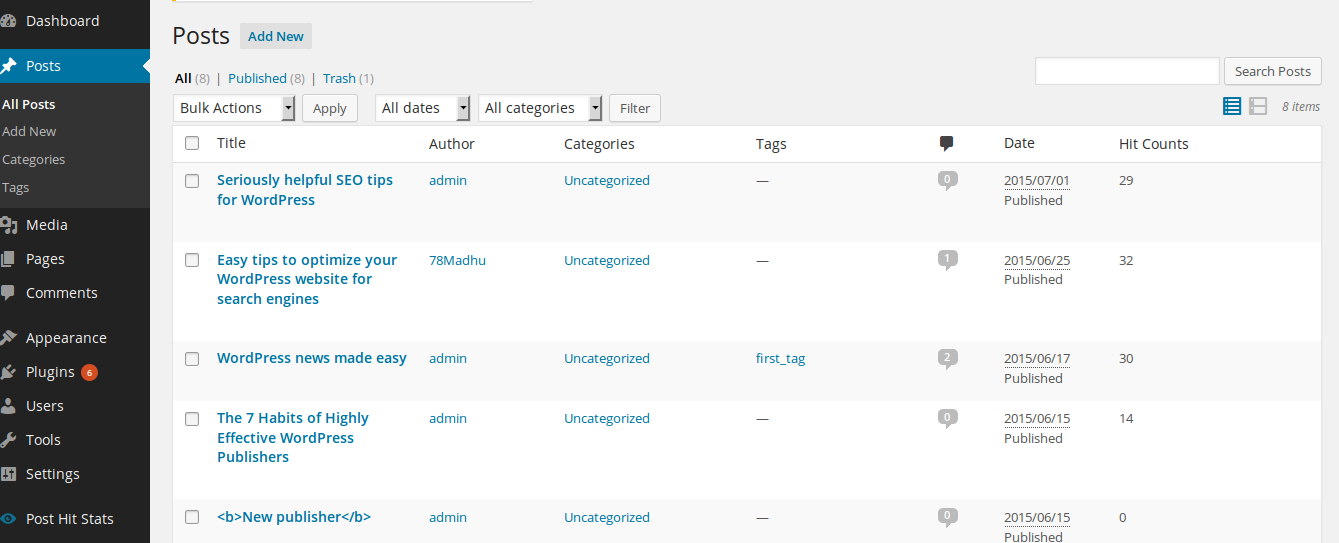1339x543 pixels.
Task: Focus the Search Posts text field
Action: [1127, 71]
